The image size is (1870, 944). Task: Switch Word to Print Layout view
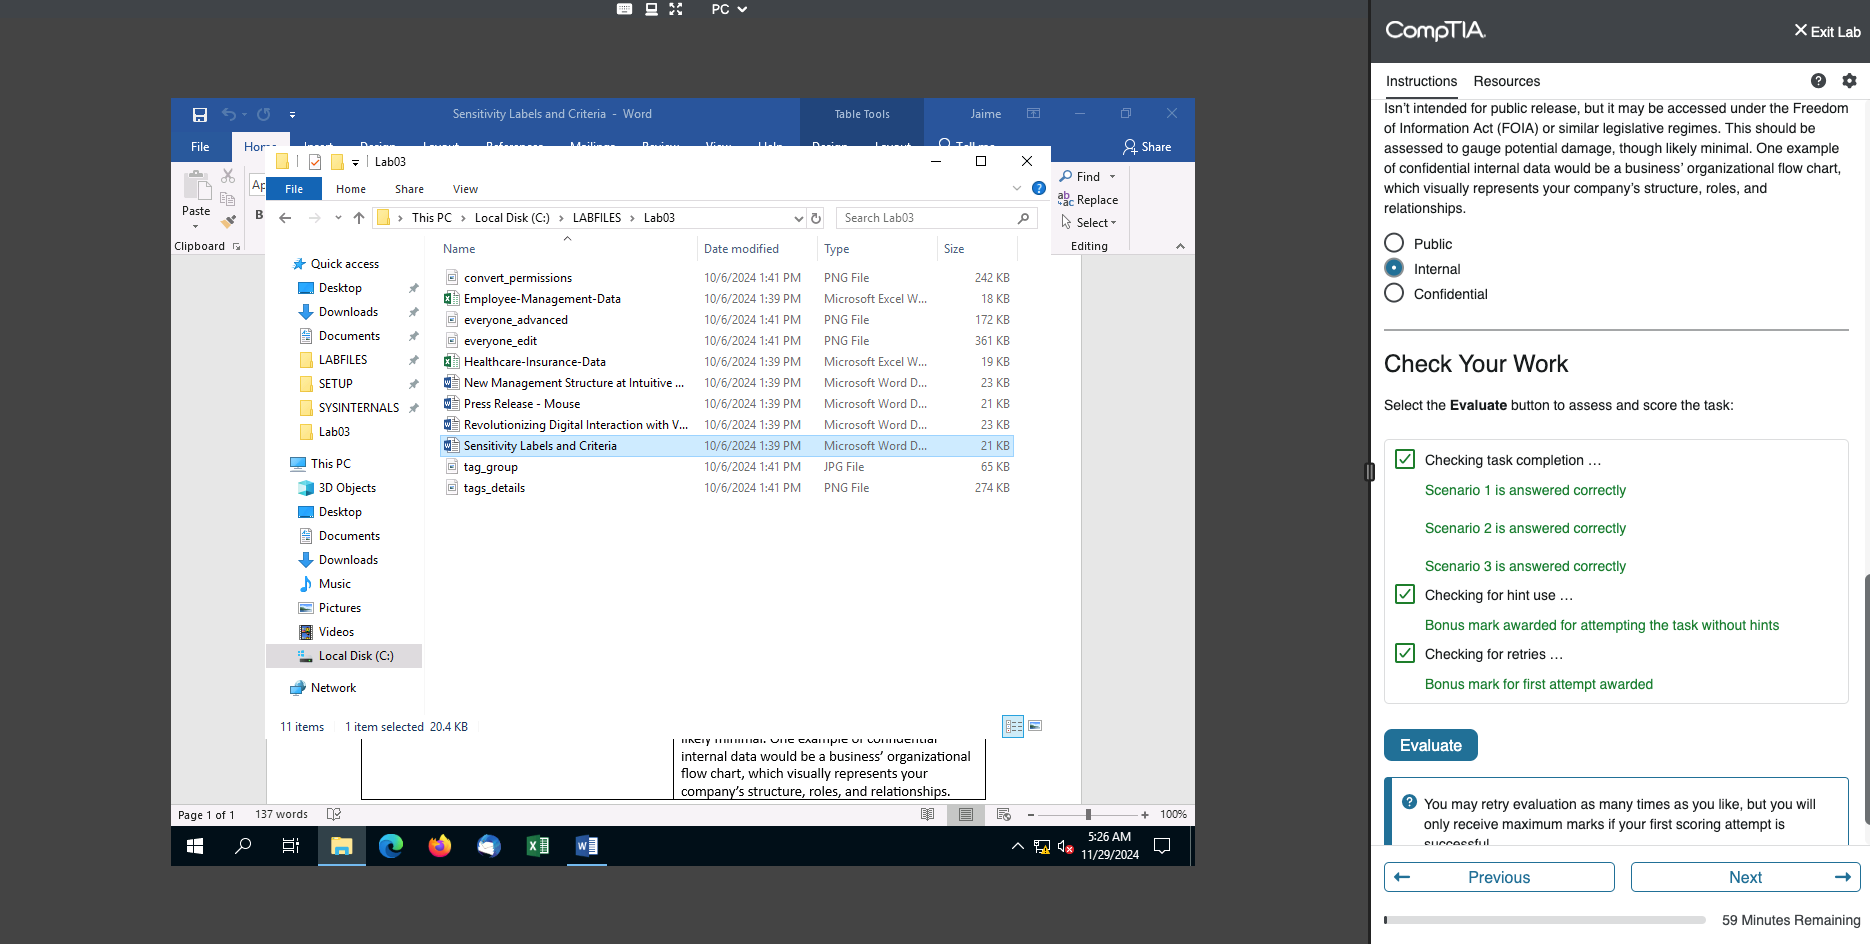click(x=966, y=815)
